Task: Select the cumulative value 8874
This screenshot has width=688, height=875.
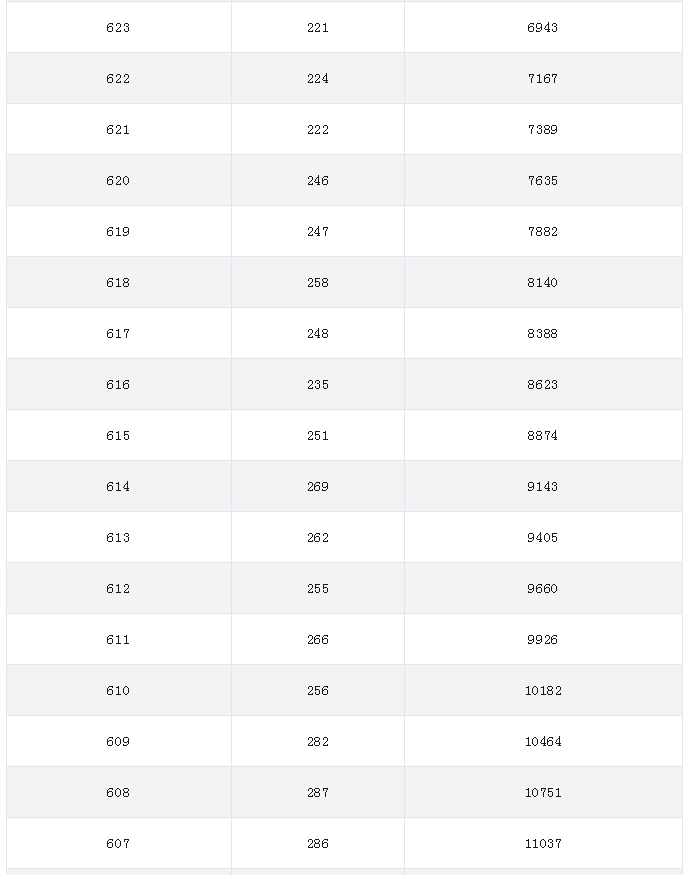Action: 543,435
